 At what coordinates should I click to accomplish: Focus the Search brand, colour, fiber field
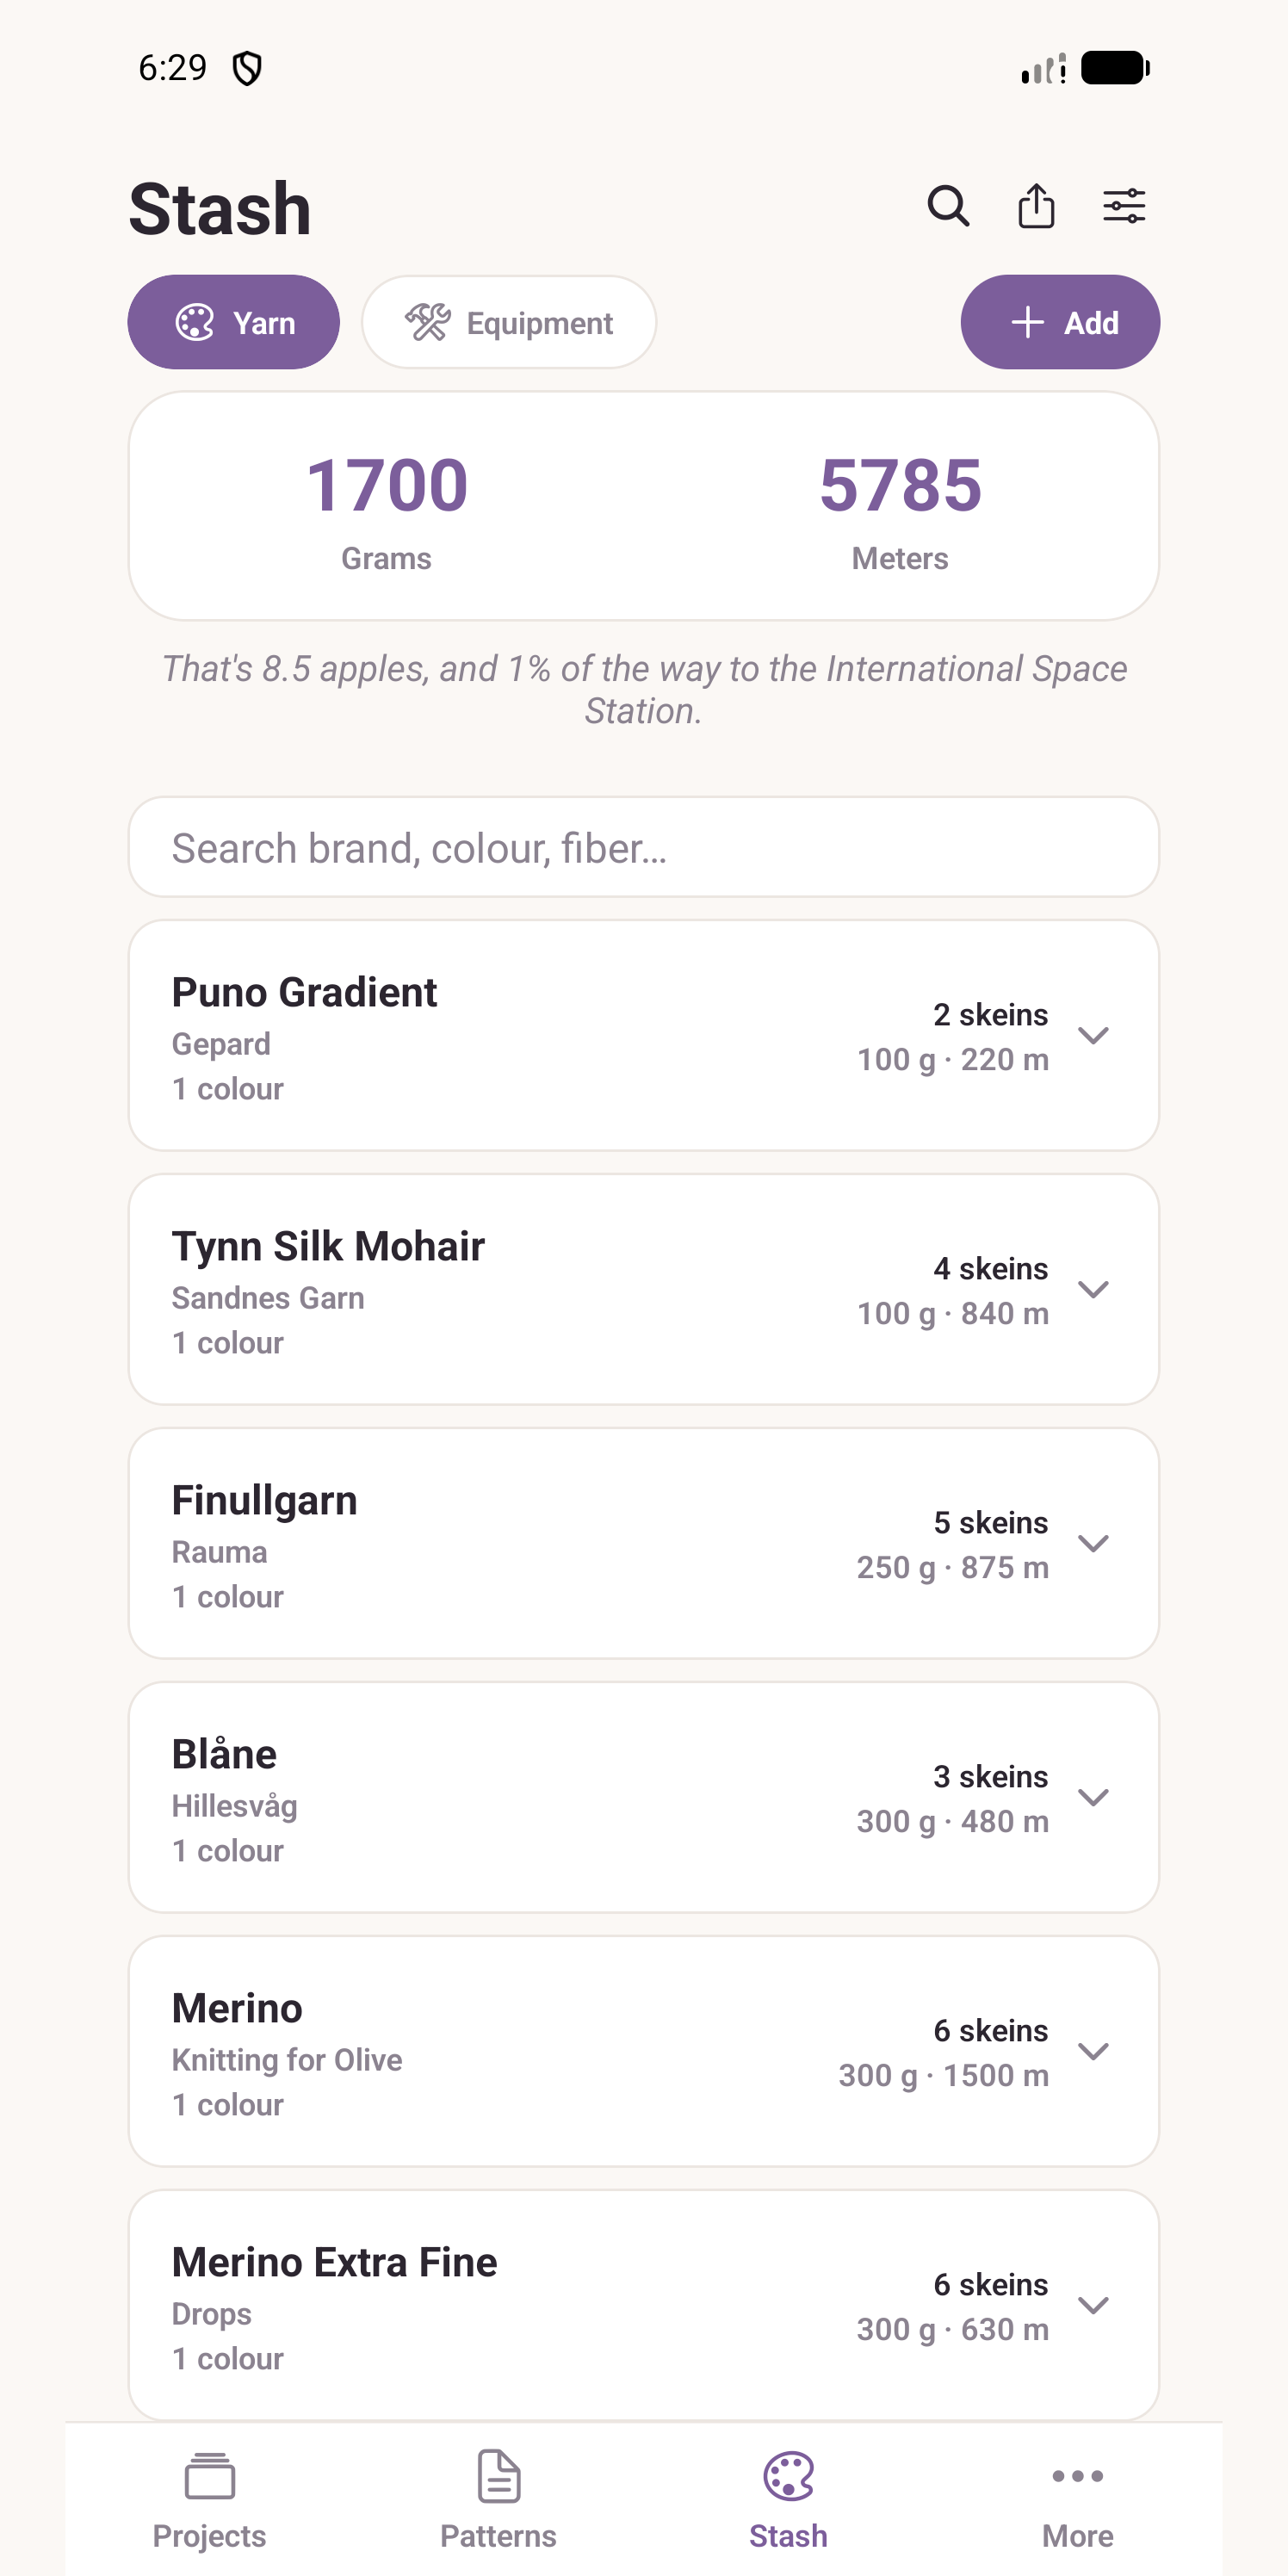[x=644, y=847]
